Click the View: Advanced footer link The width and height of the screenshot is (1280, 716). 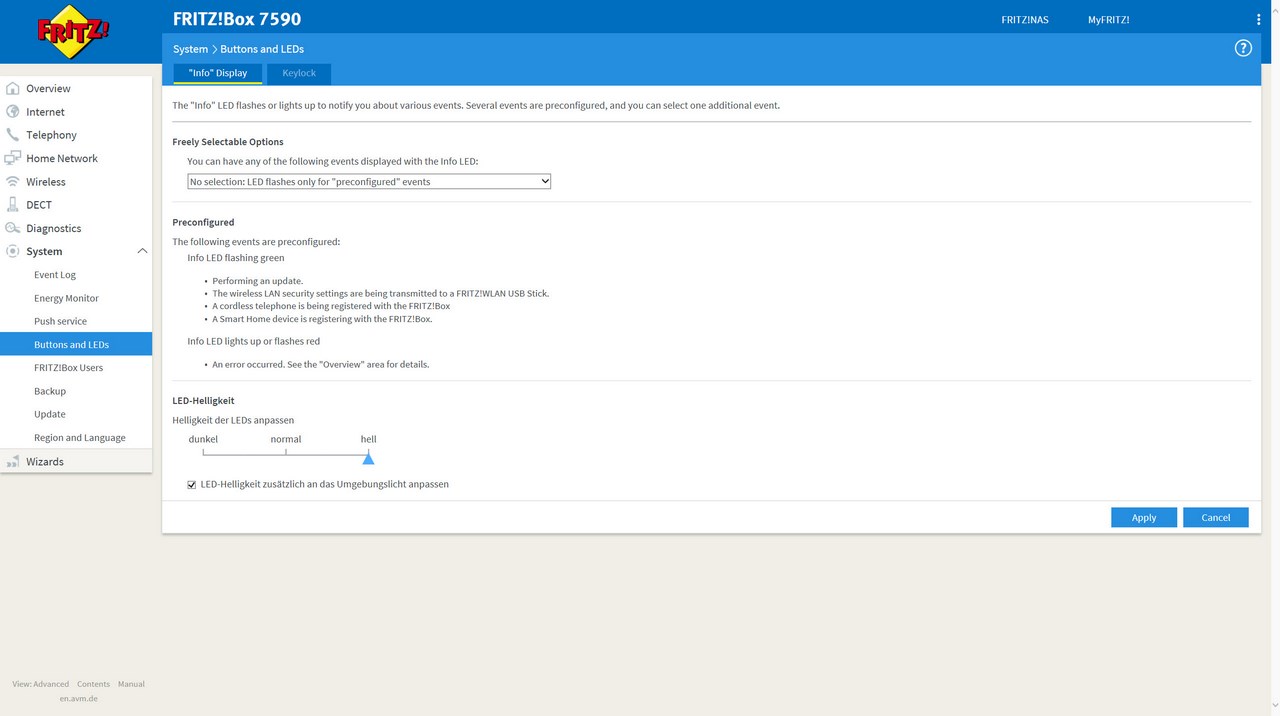41,684
